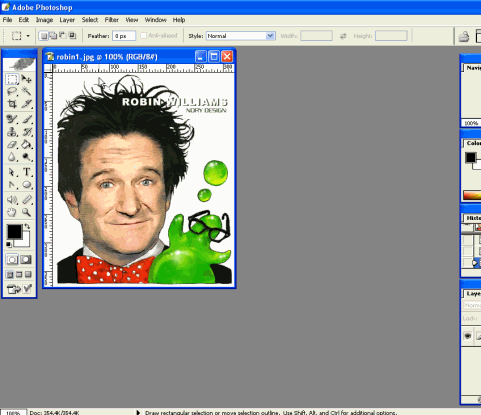Toggle layer visibility eye in Layers panel

[x=468, y=336]
